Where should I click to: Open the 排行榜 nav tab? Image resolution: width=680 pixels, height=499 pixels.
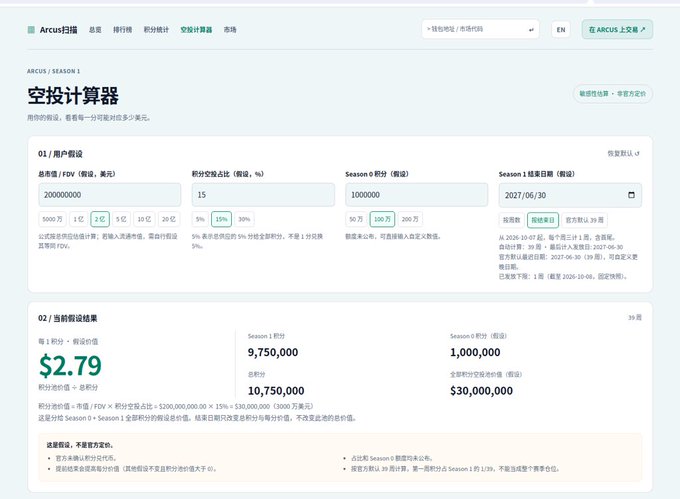coord(122,30)
